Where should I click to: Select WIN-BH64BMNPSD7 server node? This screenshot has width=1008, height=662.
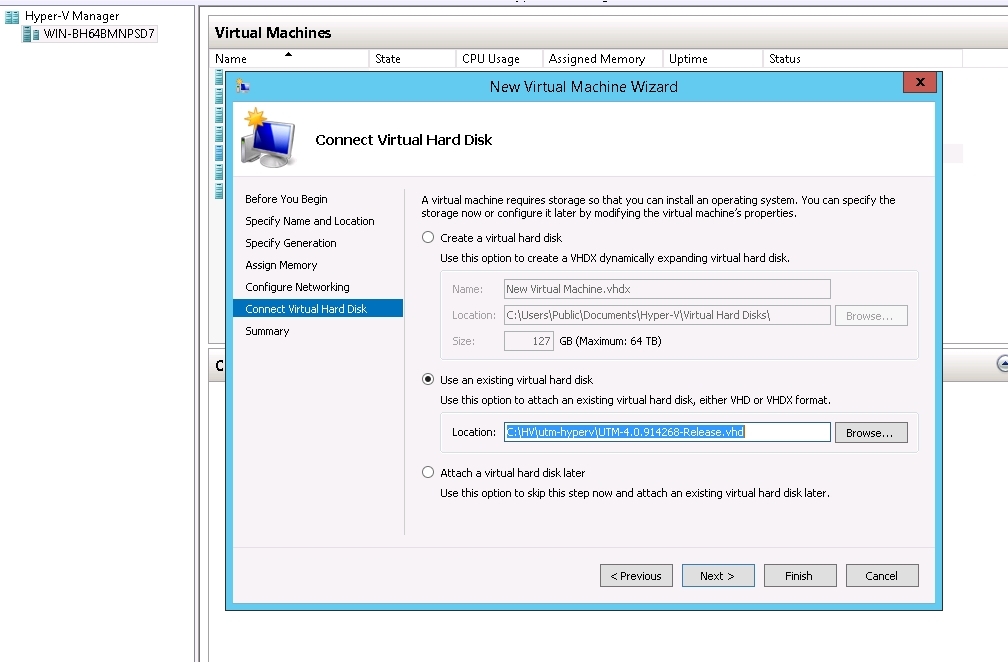[99, 34]
